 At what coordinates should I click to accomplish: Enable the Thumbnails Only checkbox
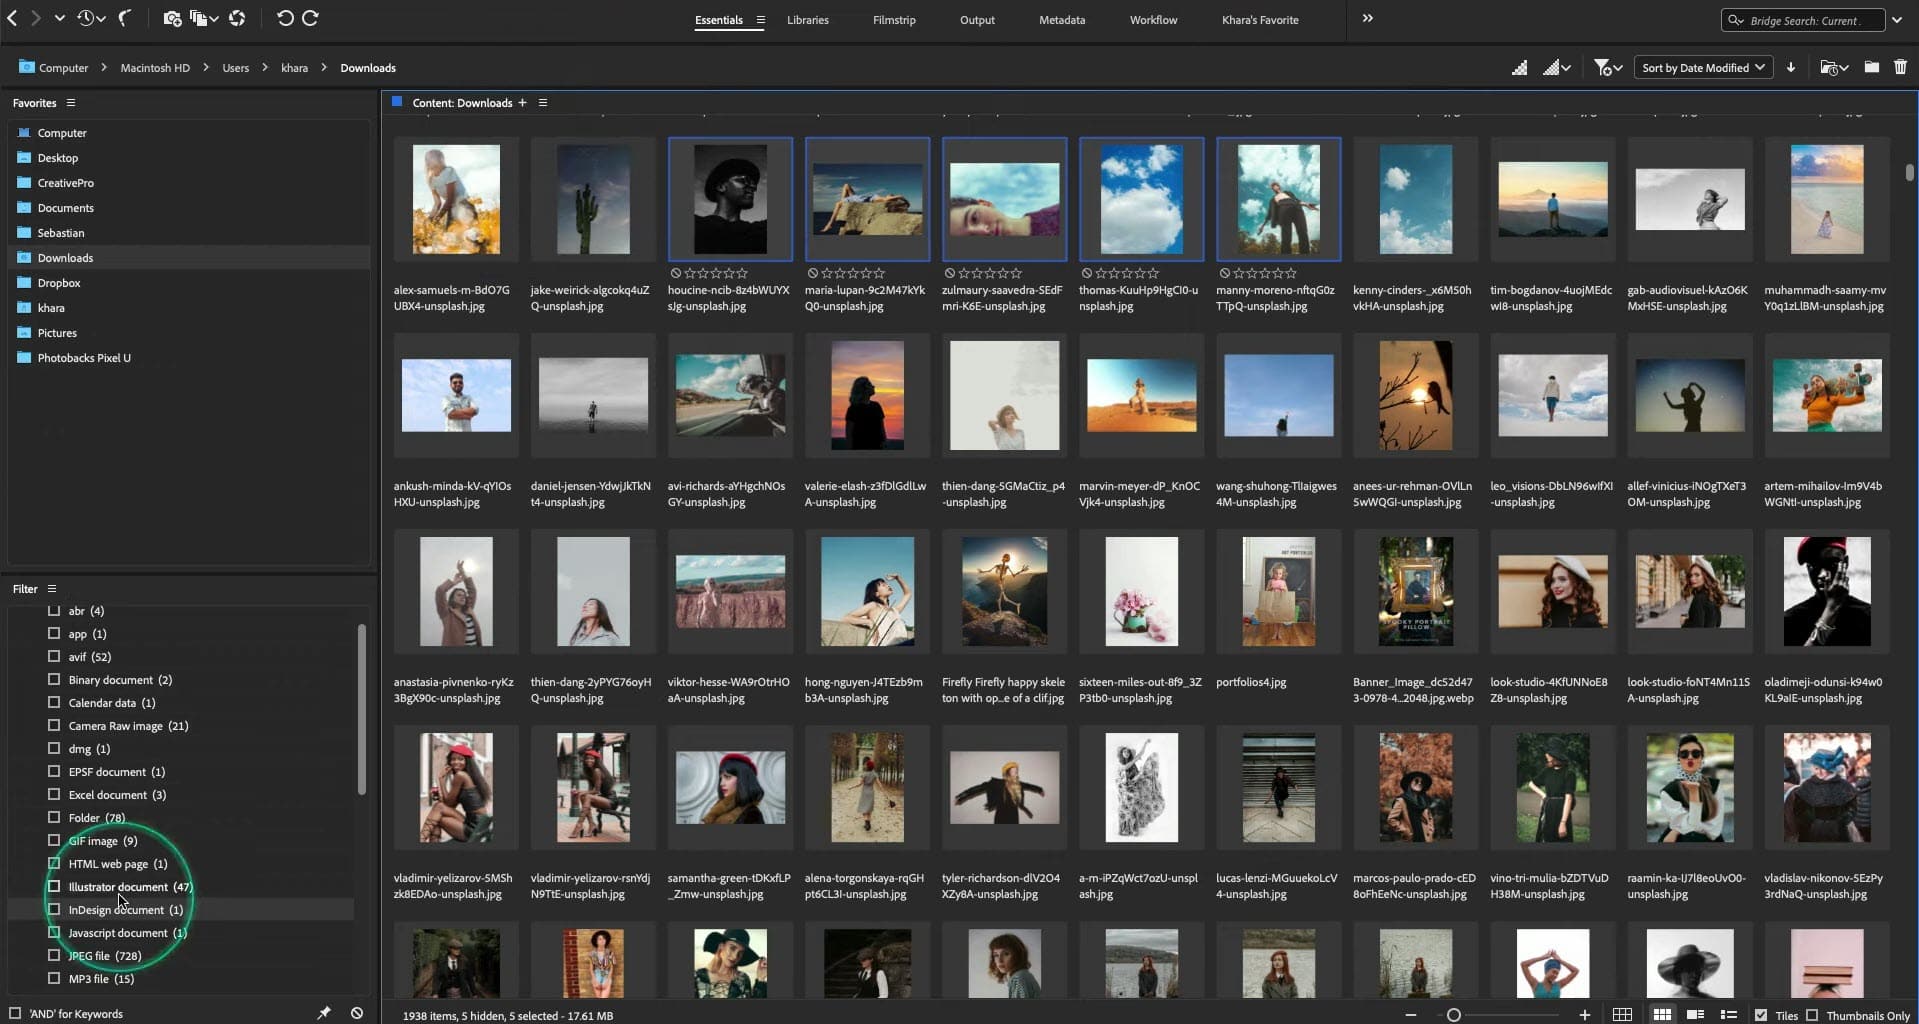(x=1812, y=1015)
